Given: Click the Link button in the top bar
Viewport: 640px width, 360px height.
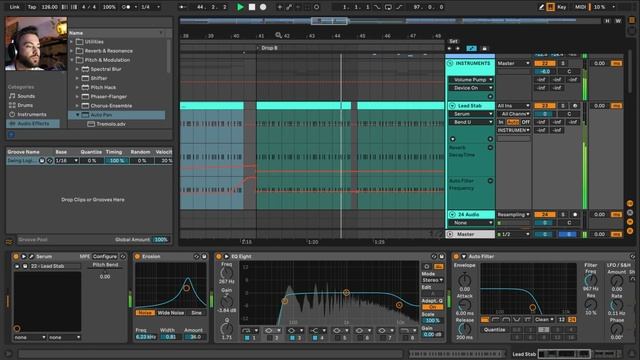Looking at the screenshot, I should (x=15, y=7).
